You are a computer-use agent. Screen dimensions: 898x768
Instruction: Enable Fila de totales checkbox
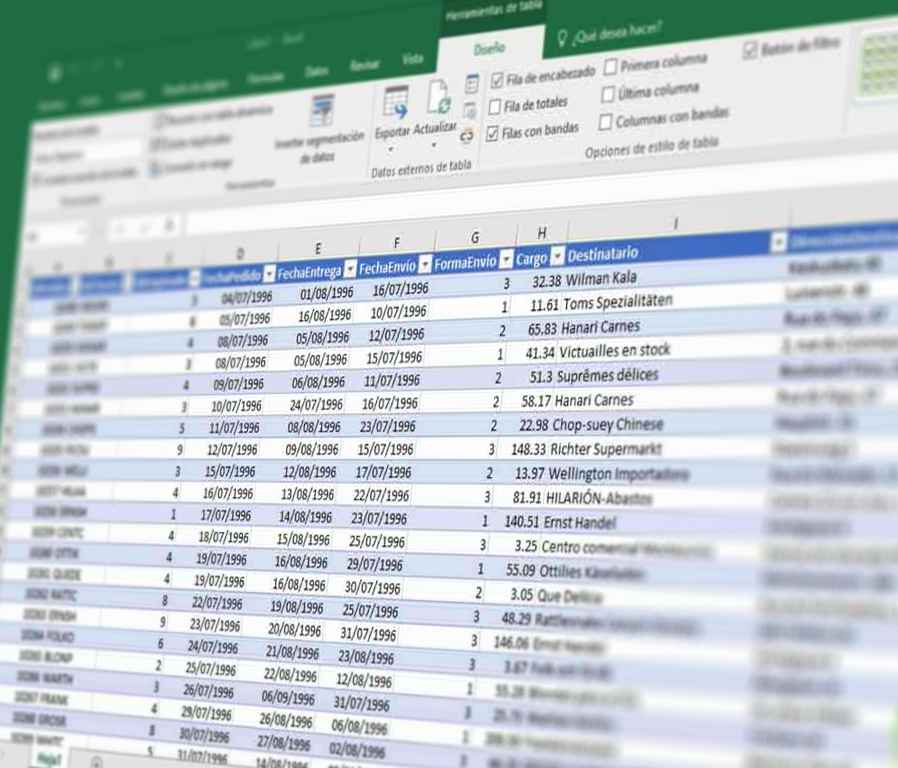point(495,107)
